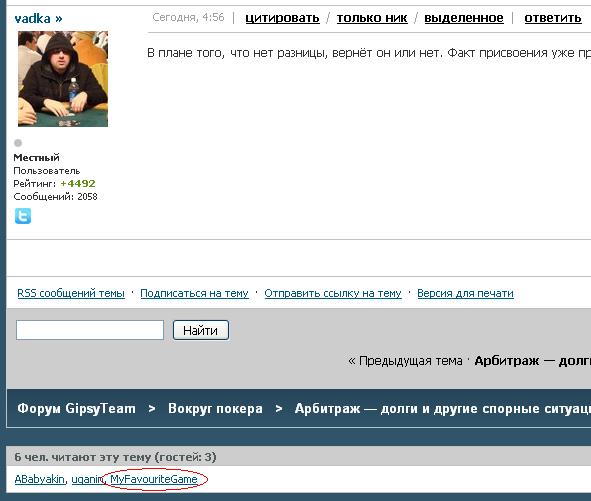This screenshot has width=591, height=501.
Task: Open ABabyakin user profile link
Action: (40, 479)
